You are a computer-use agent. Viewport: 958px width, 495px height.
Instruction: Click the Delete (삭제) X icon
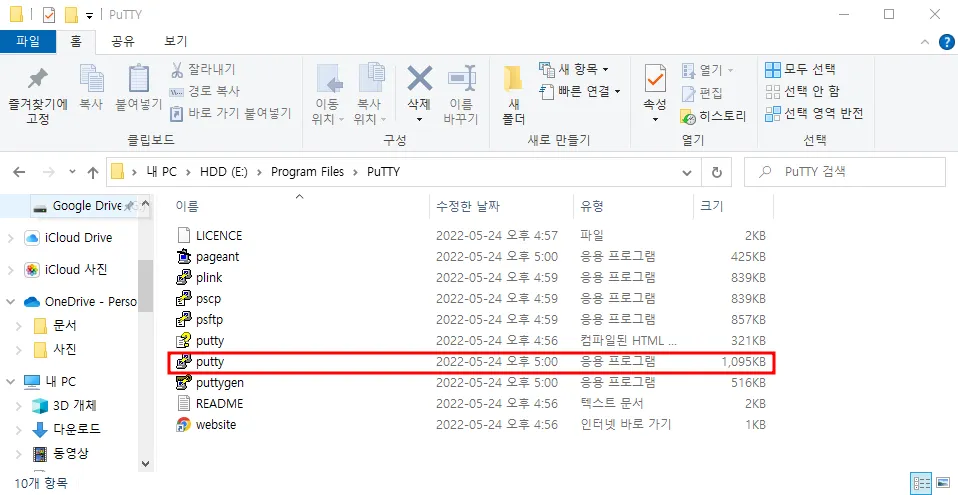(x=420, y=78)
